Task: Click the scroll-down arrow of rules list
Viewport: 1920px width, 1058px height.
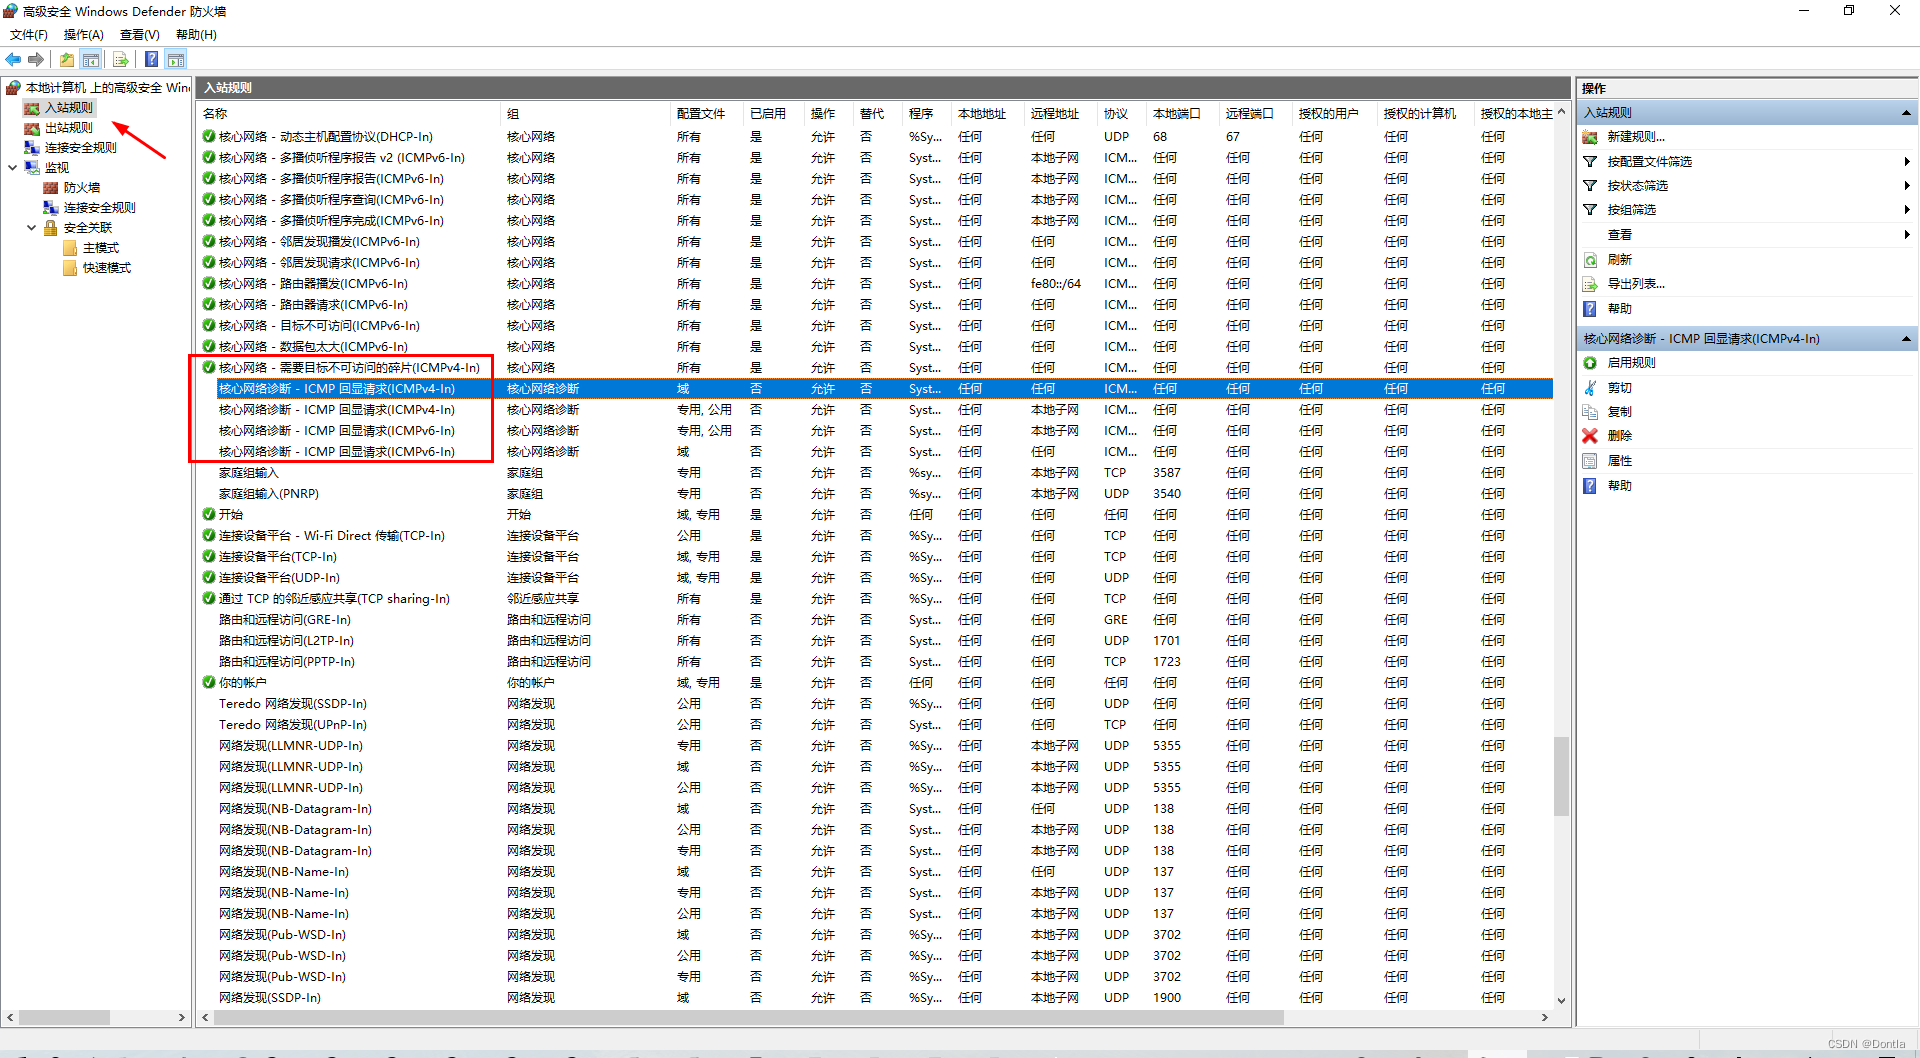Action: tap(1561, 1001)
